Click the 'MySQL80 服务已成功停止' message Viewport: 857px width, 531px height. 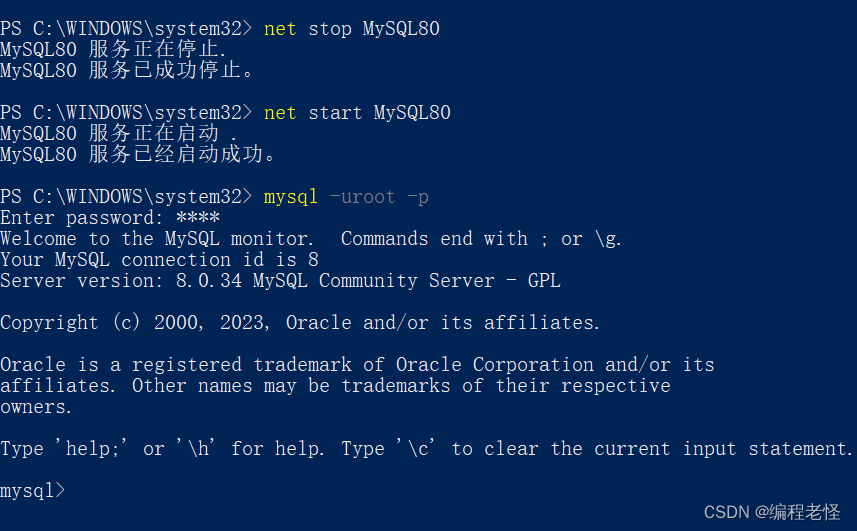(127, 70)
